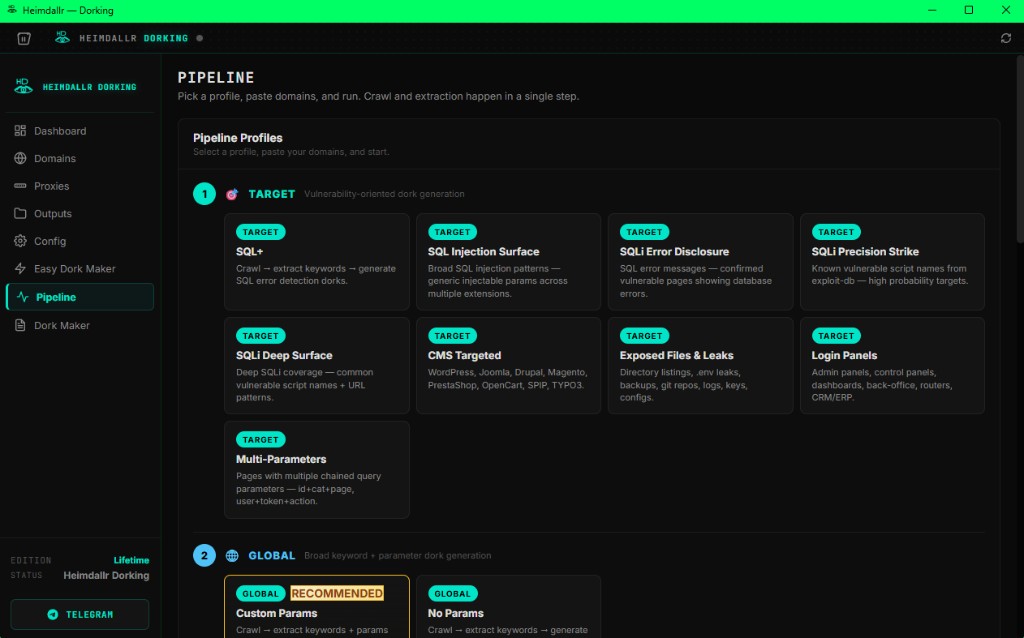The width and height of the screenshot is (1024, 638).
Task: Click the status dot next to HEIMDALLR DORKING
Action: pyautogui.click(x=200, y=39)
